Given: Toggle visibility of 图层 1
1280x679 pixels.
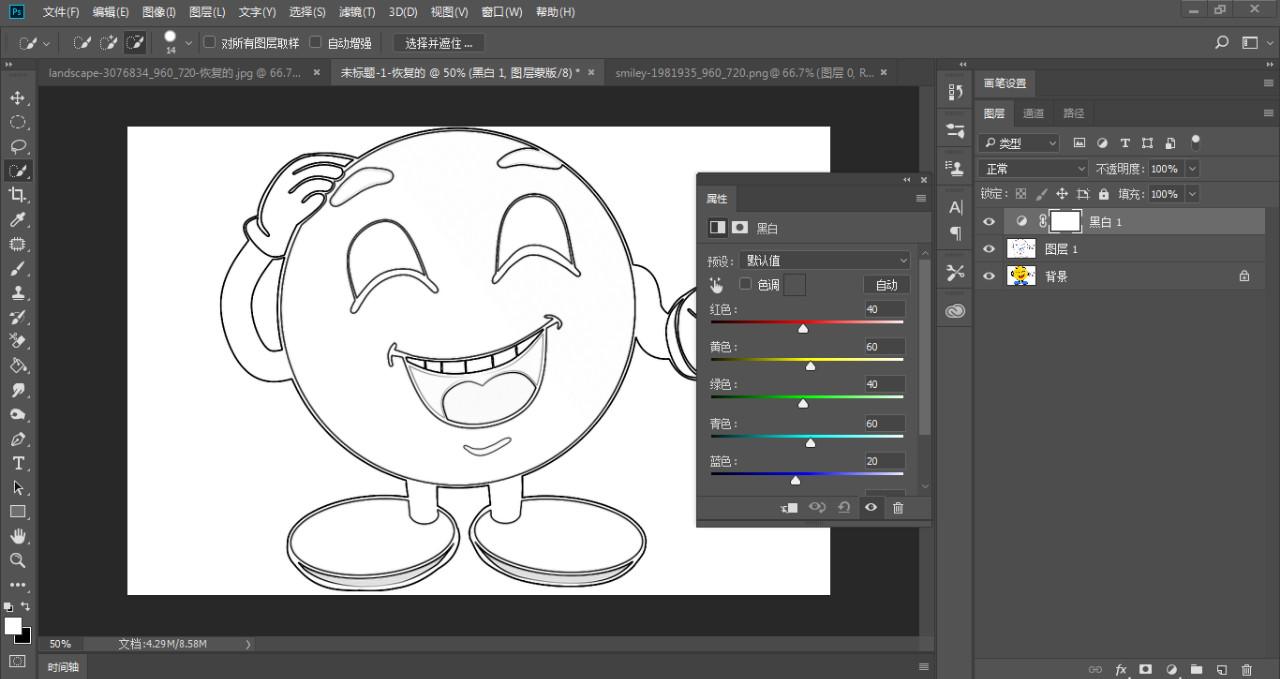Looking at the screenshot, I should 989,249.
